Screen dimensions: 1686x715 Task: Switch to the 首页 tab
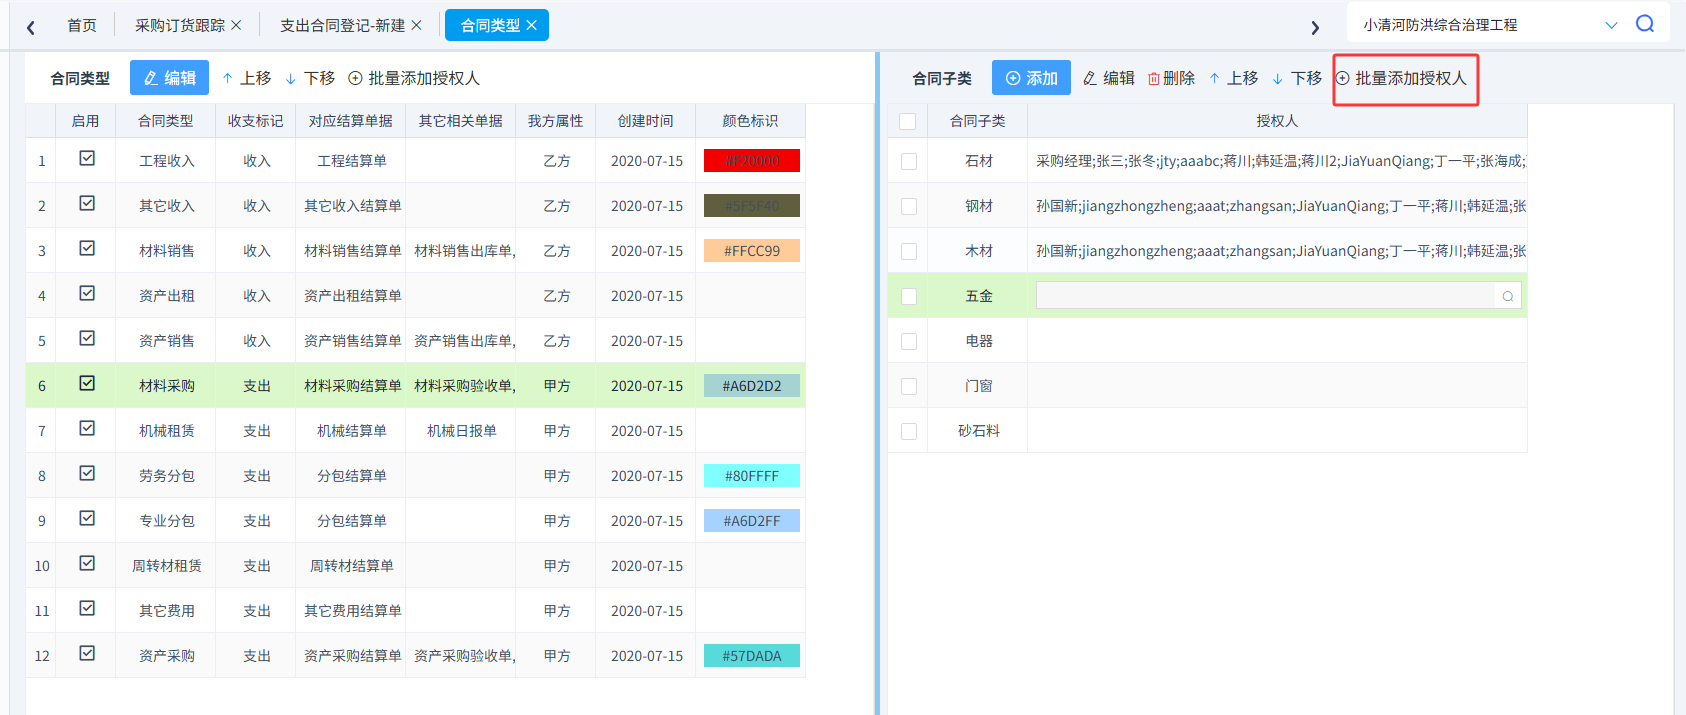pos(82,25)
